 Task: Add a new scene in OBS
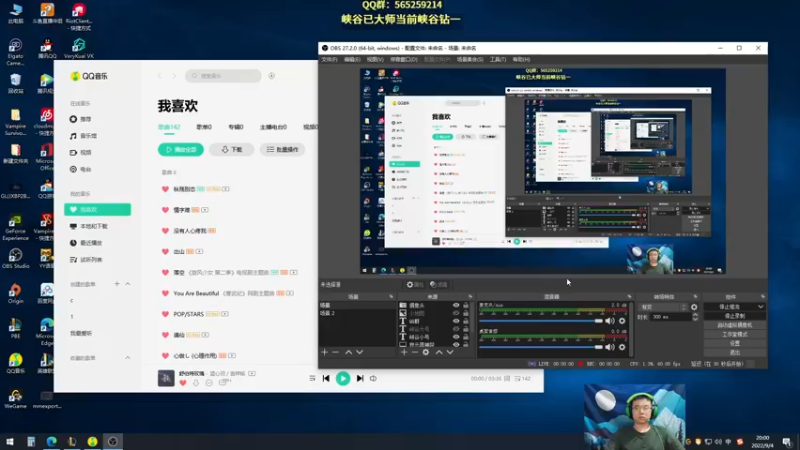(x=324, y=352)
